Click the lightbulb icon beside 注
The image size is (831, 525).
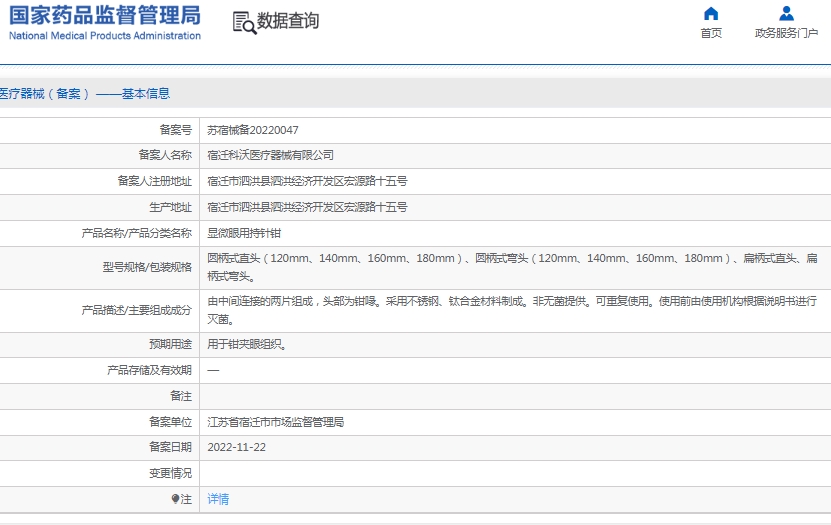tap(175, 499)
